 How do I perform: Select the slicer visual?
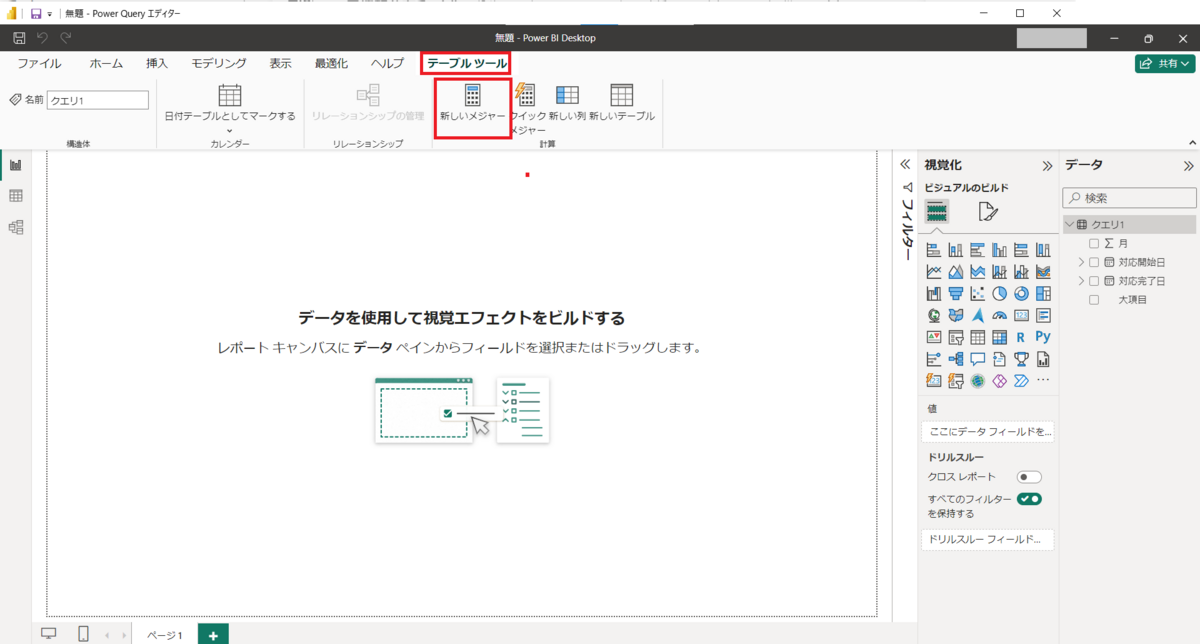[955, 337]
